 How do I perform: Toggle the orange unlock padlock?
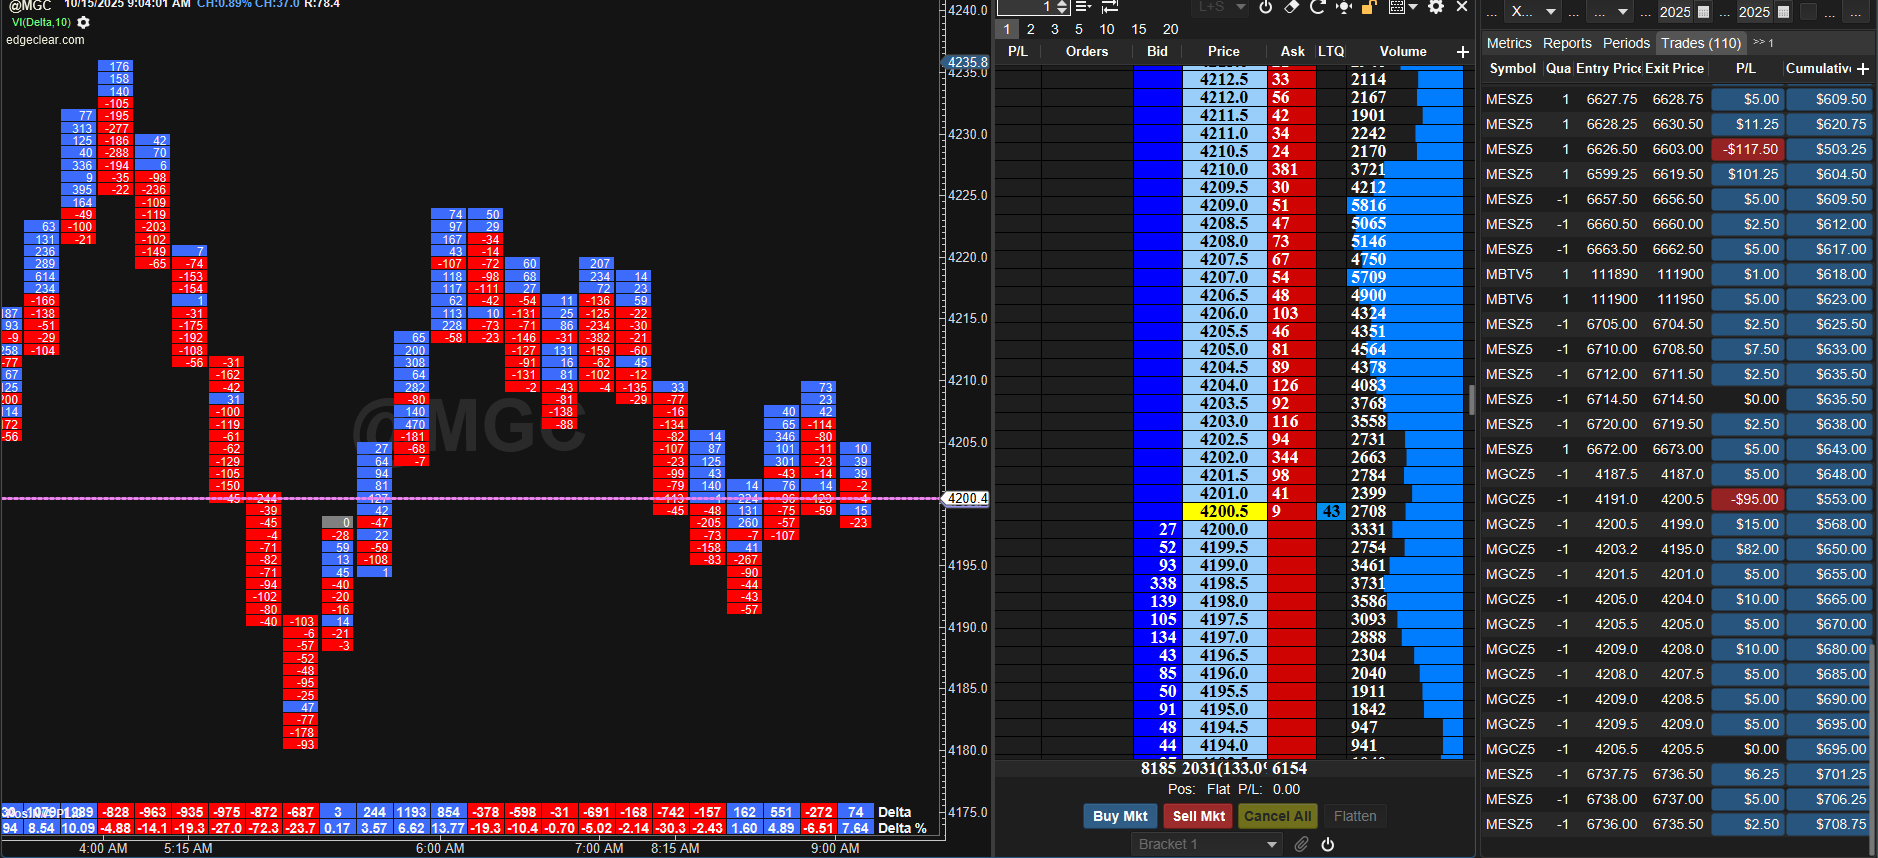[1369, 7]
